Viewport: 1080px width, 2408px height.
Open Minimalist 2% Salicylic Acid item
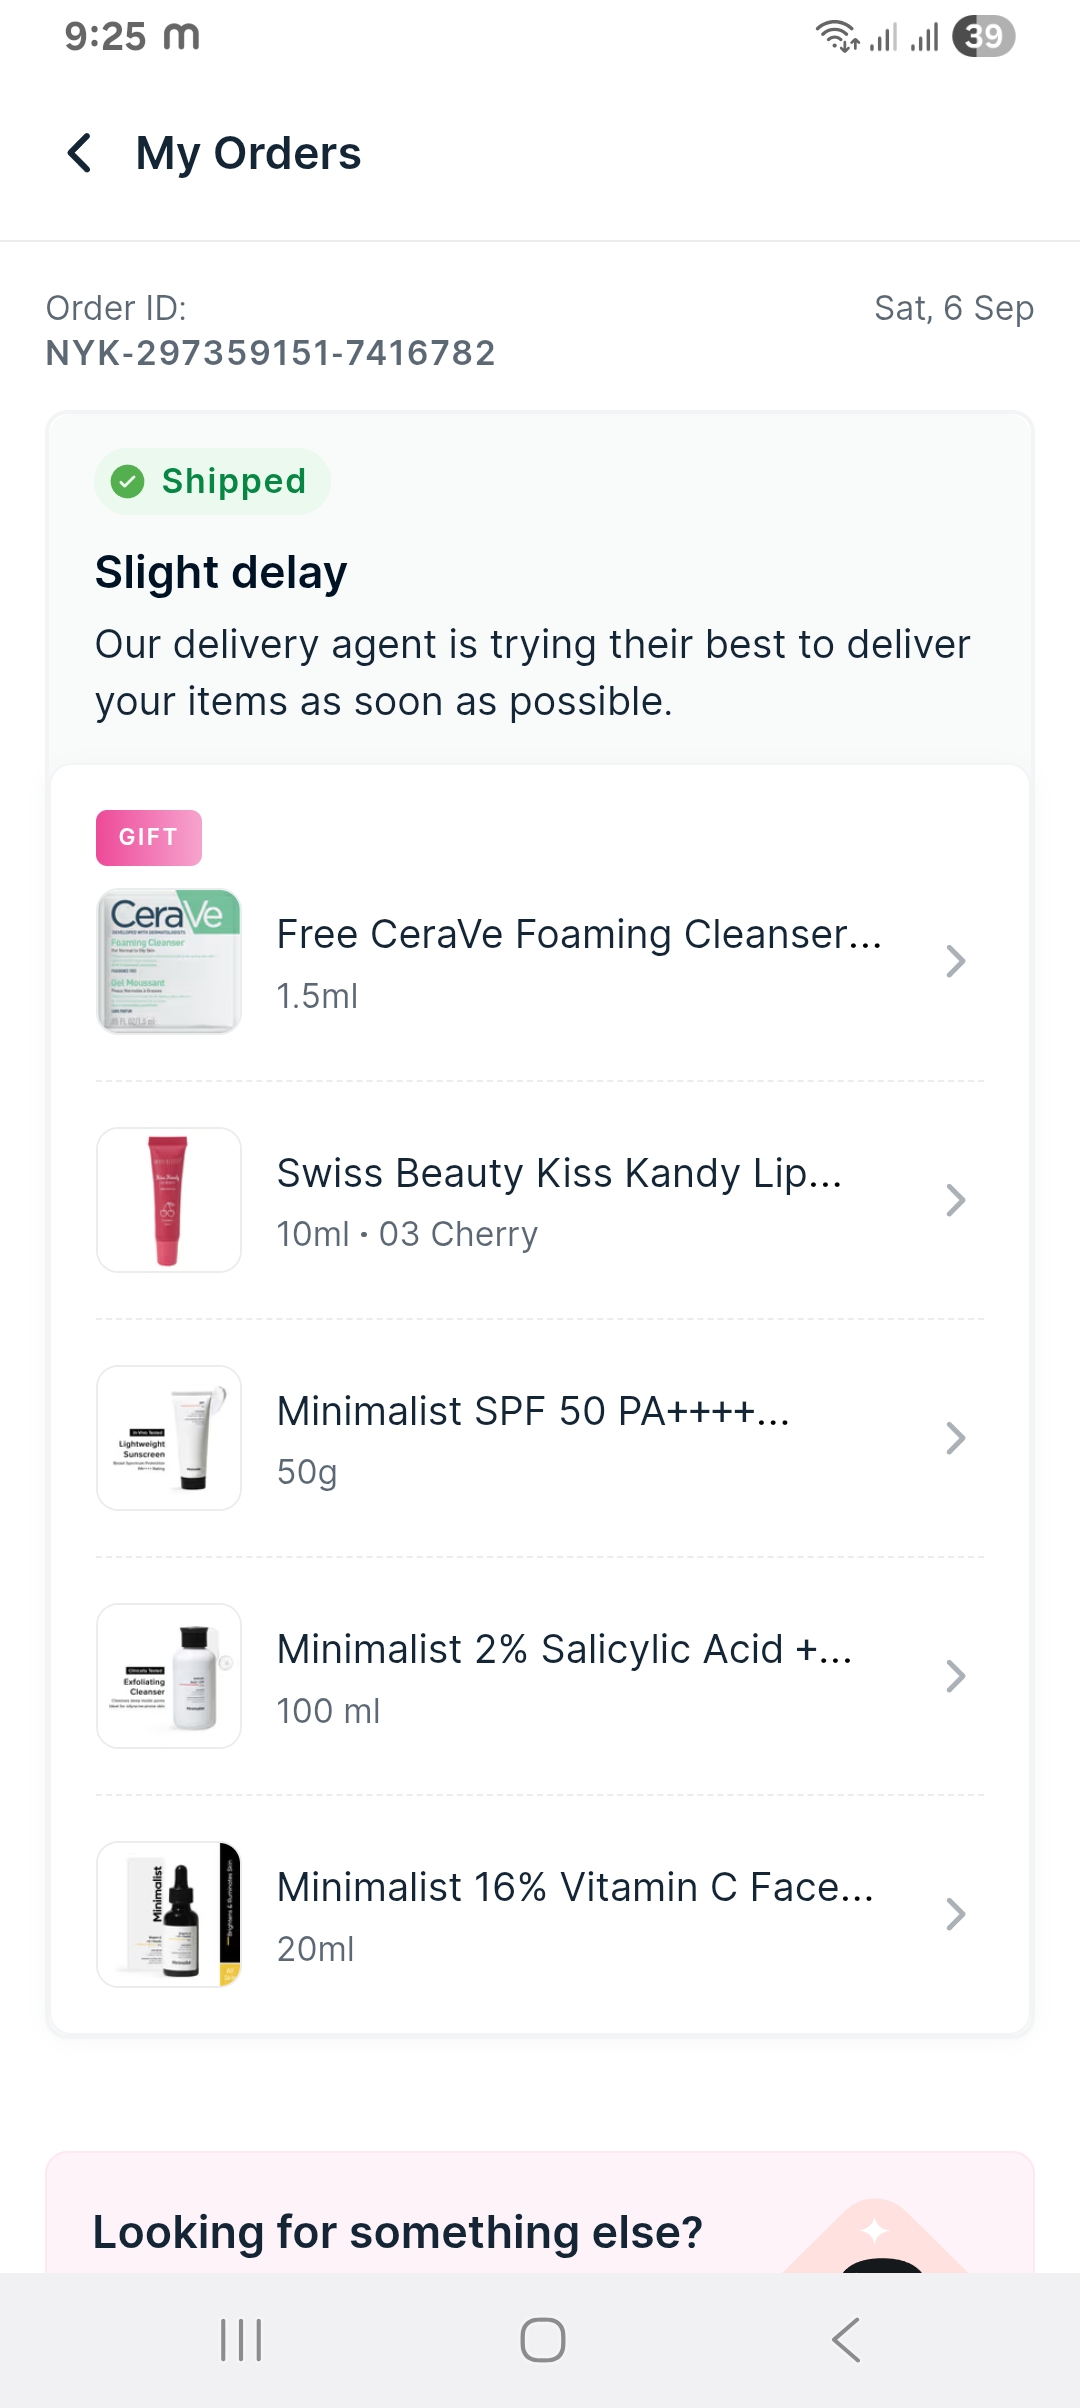pos(564,1650)
